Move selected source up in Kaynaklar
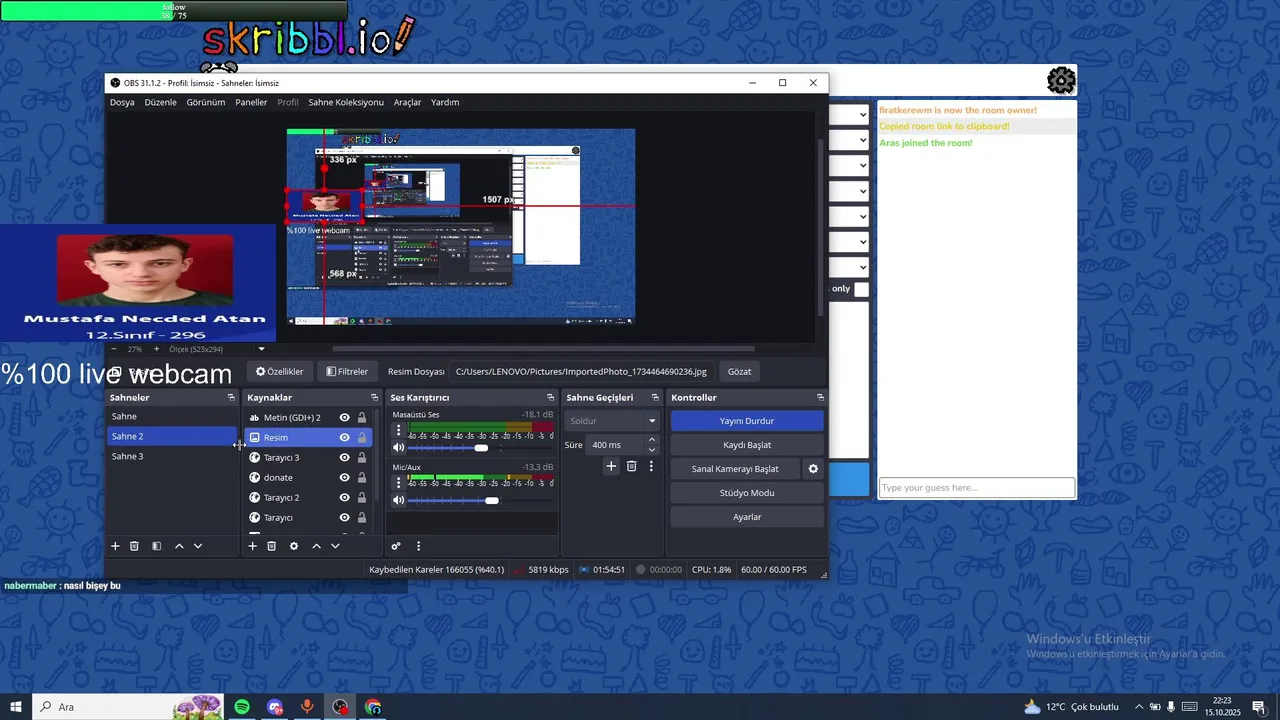The image size is (1280, 720). (316, 546)
